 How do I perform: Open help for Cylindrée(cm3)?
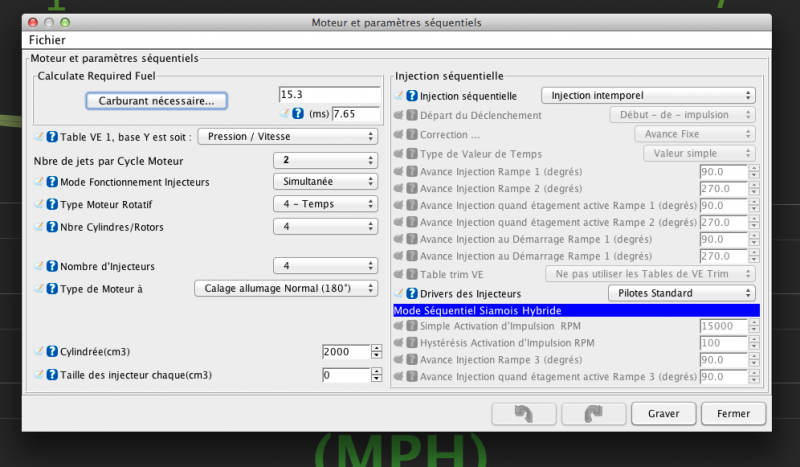pos(52,351)
